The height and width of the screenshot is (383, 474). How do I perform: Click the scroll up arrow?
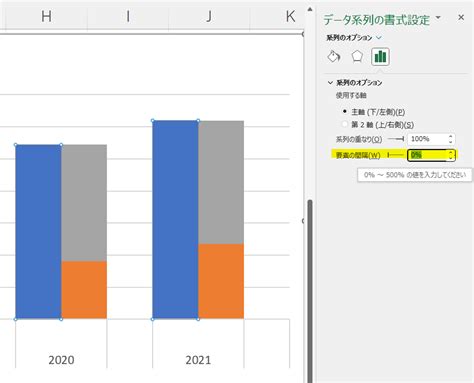click(310, 10)
